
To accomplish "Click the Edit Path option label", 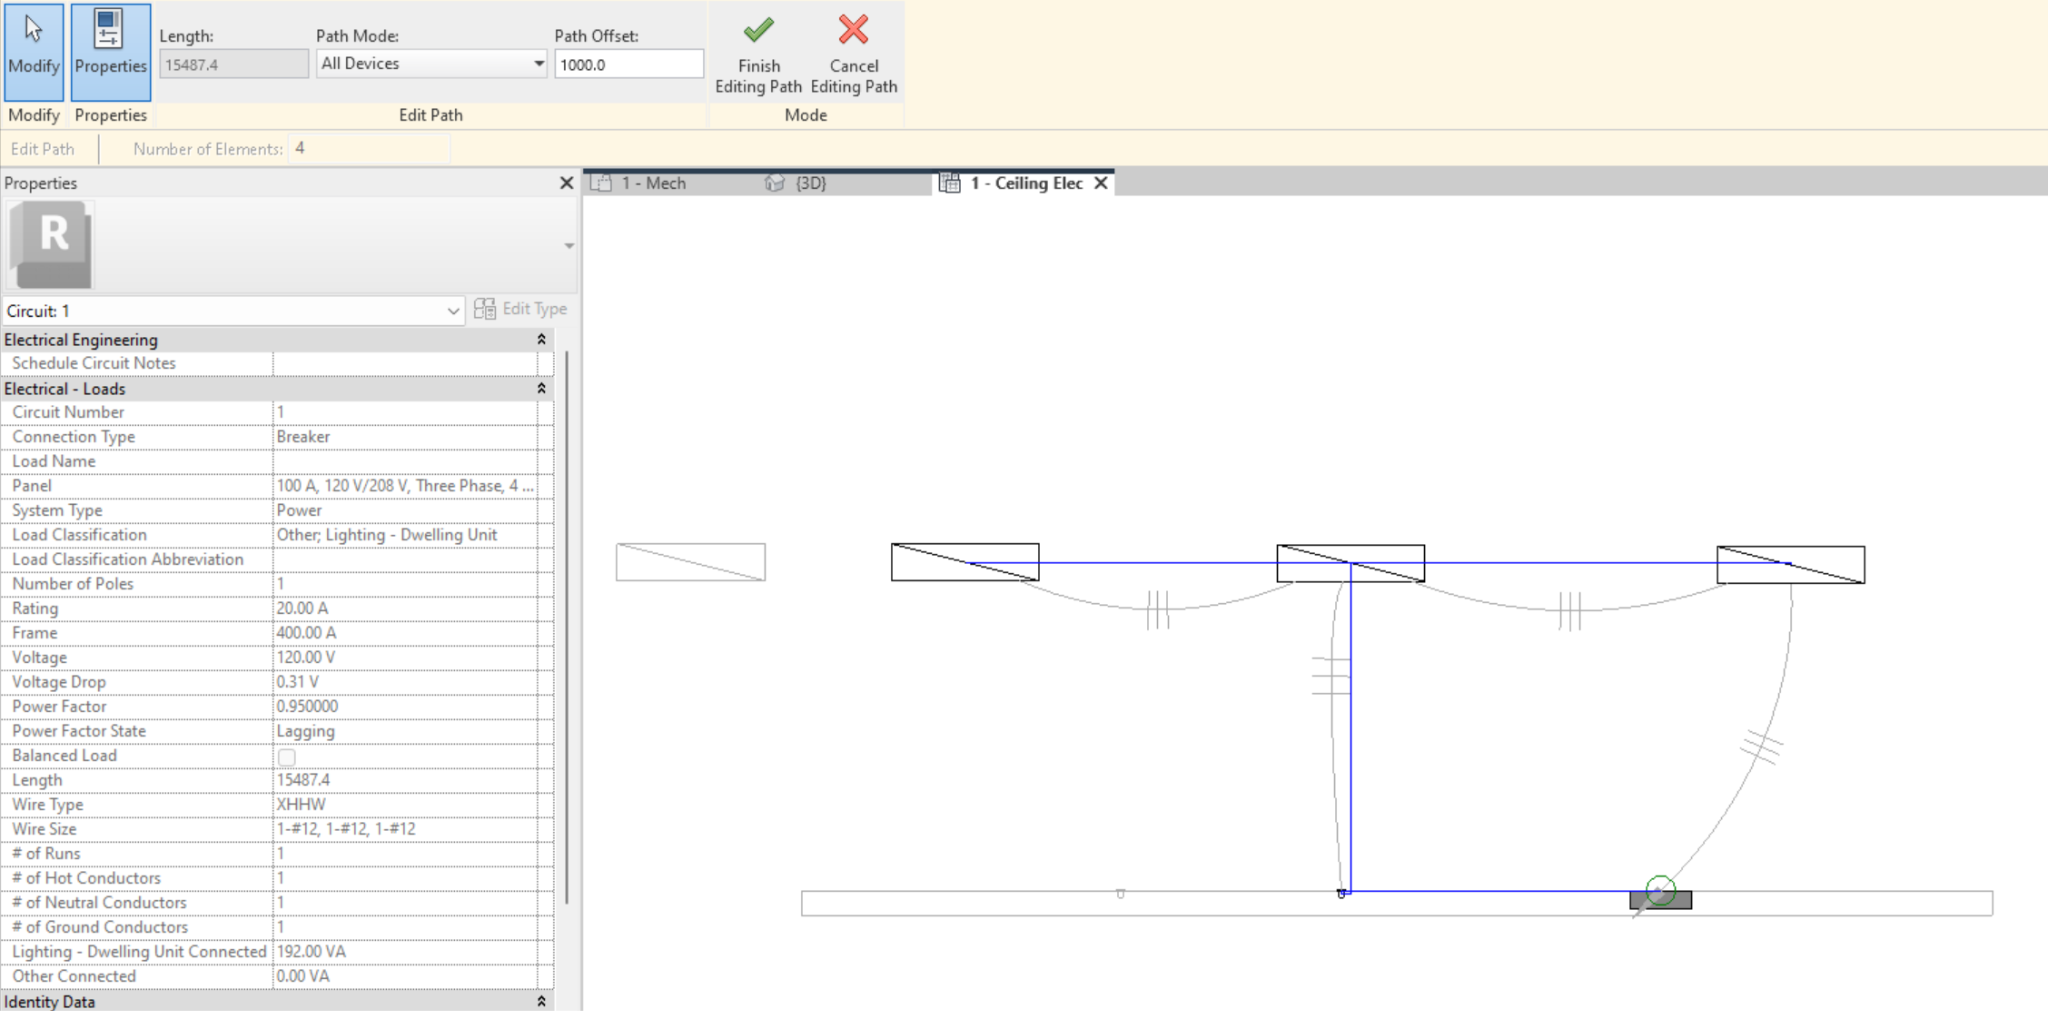I will [x=42, y=149].
